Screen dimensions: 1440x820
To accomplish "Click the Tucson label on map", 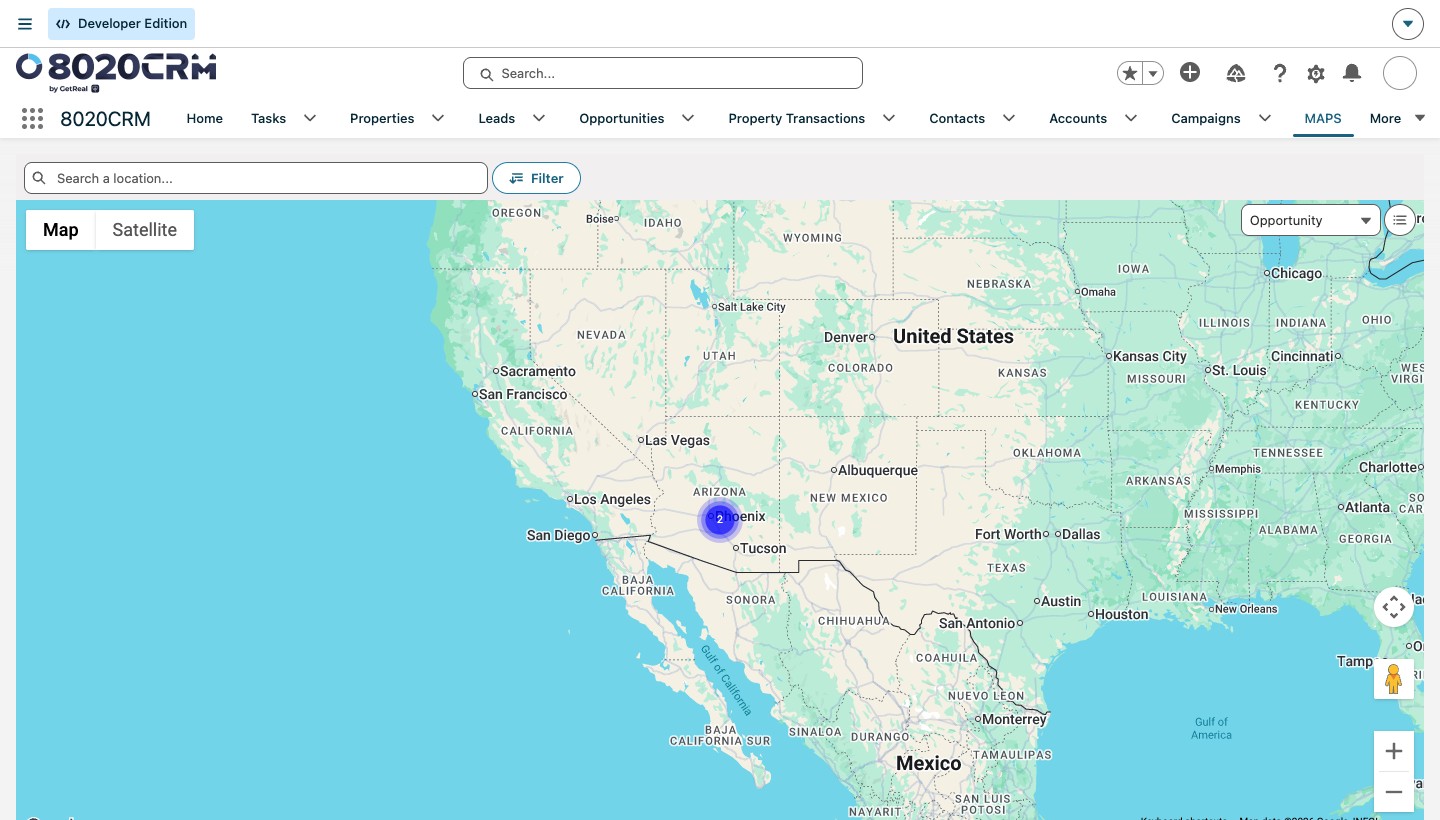I will [x=763, y=548].
